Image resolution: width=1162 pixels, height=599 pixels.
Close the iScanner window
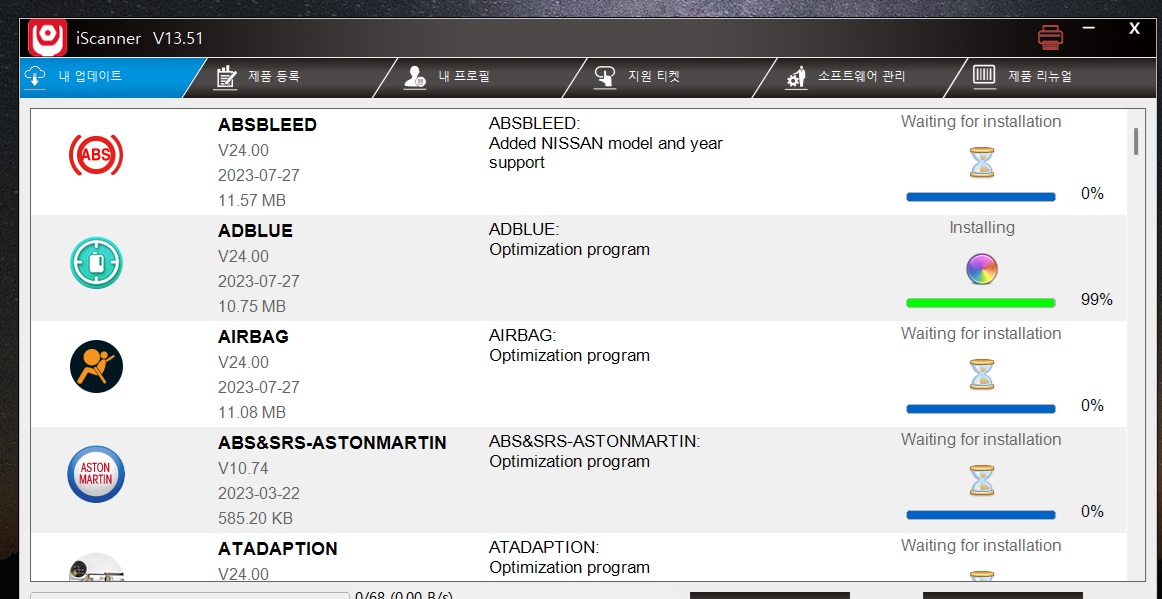pos(1134,29)
